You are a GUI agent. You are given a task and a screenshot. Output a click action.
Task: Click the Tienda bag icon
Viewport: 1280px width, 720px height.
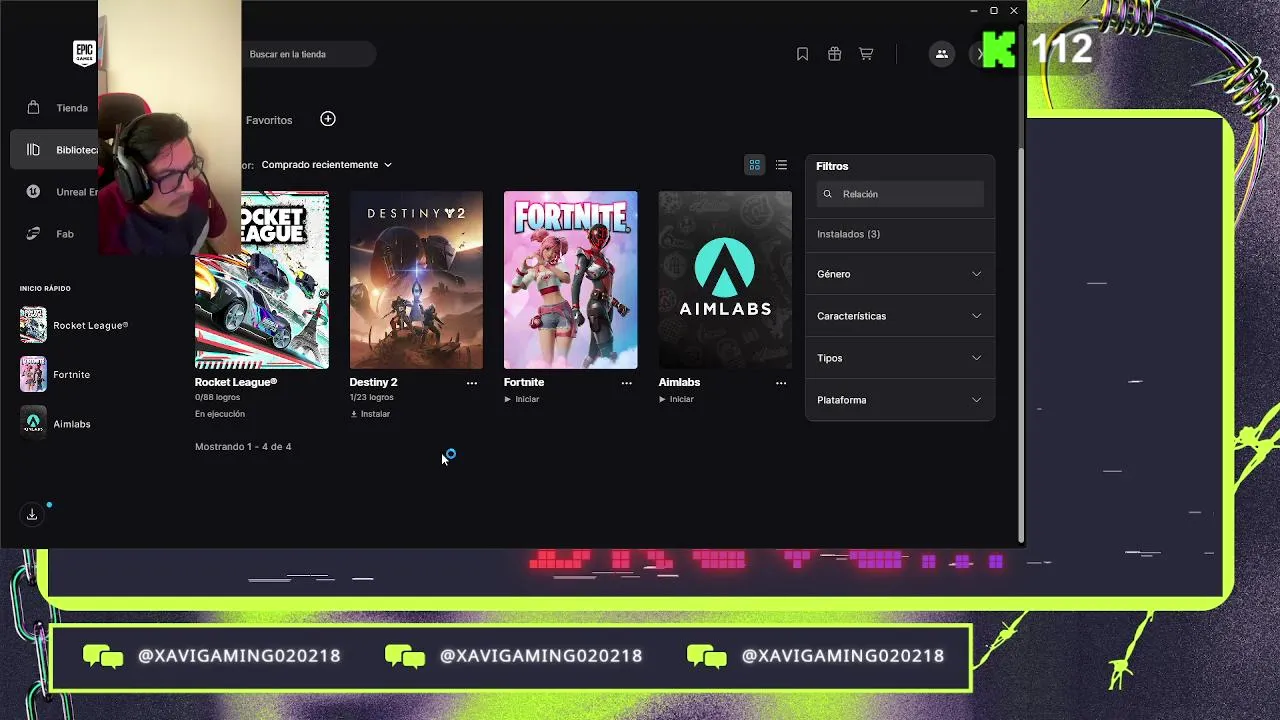33,108
